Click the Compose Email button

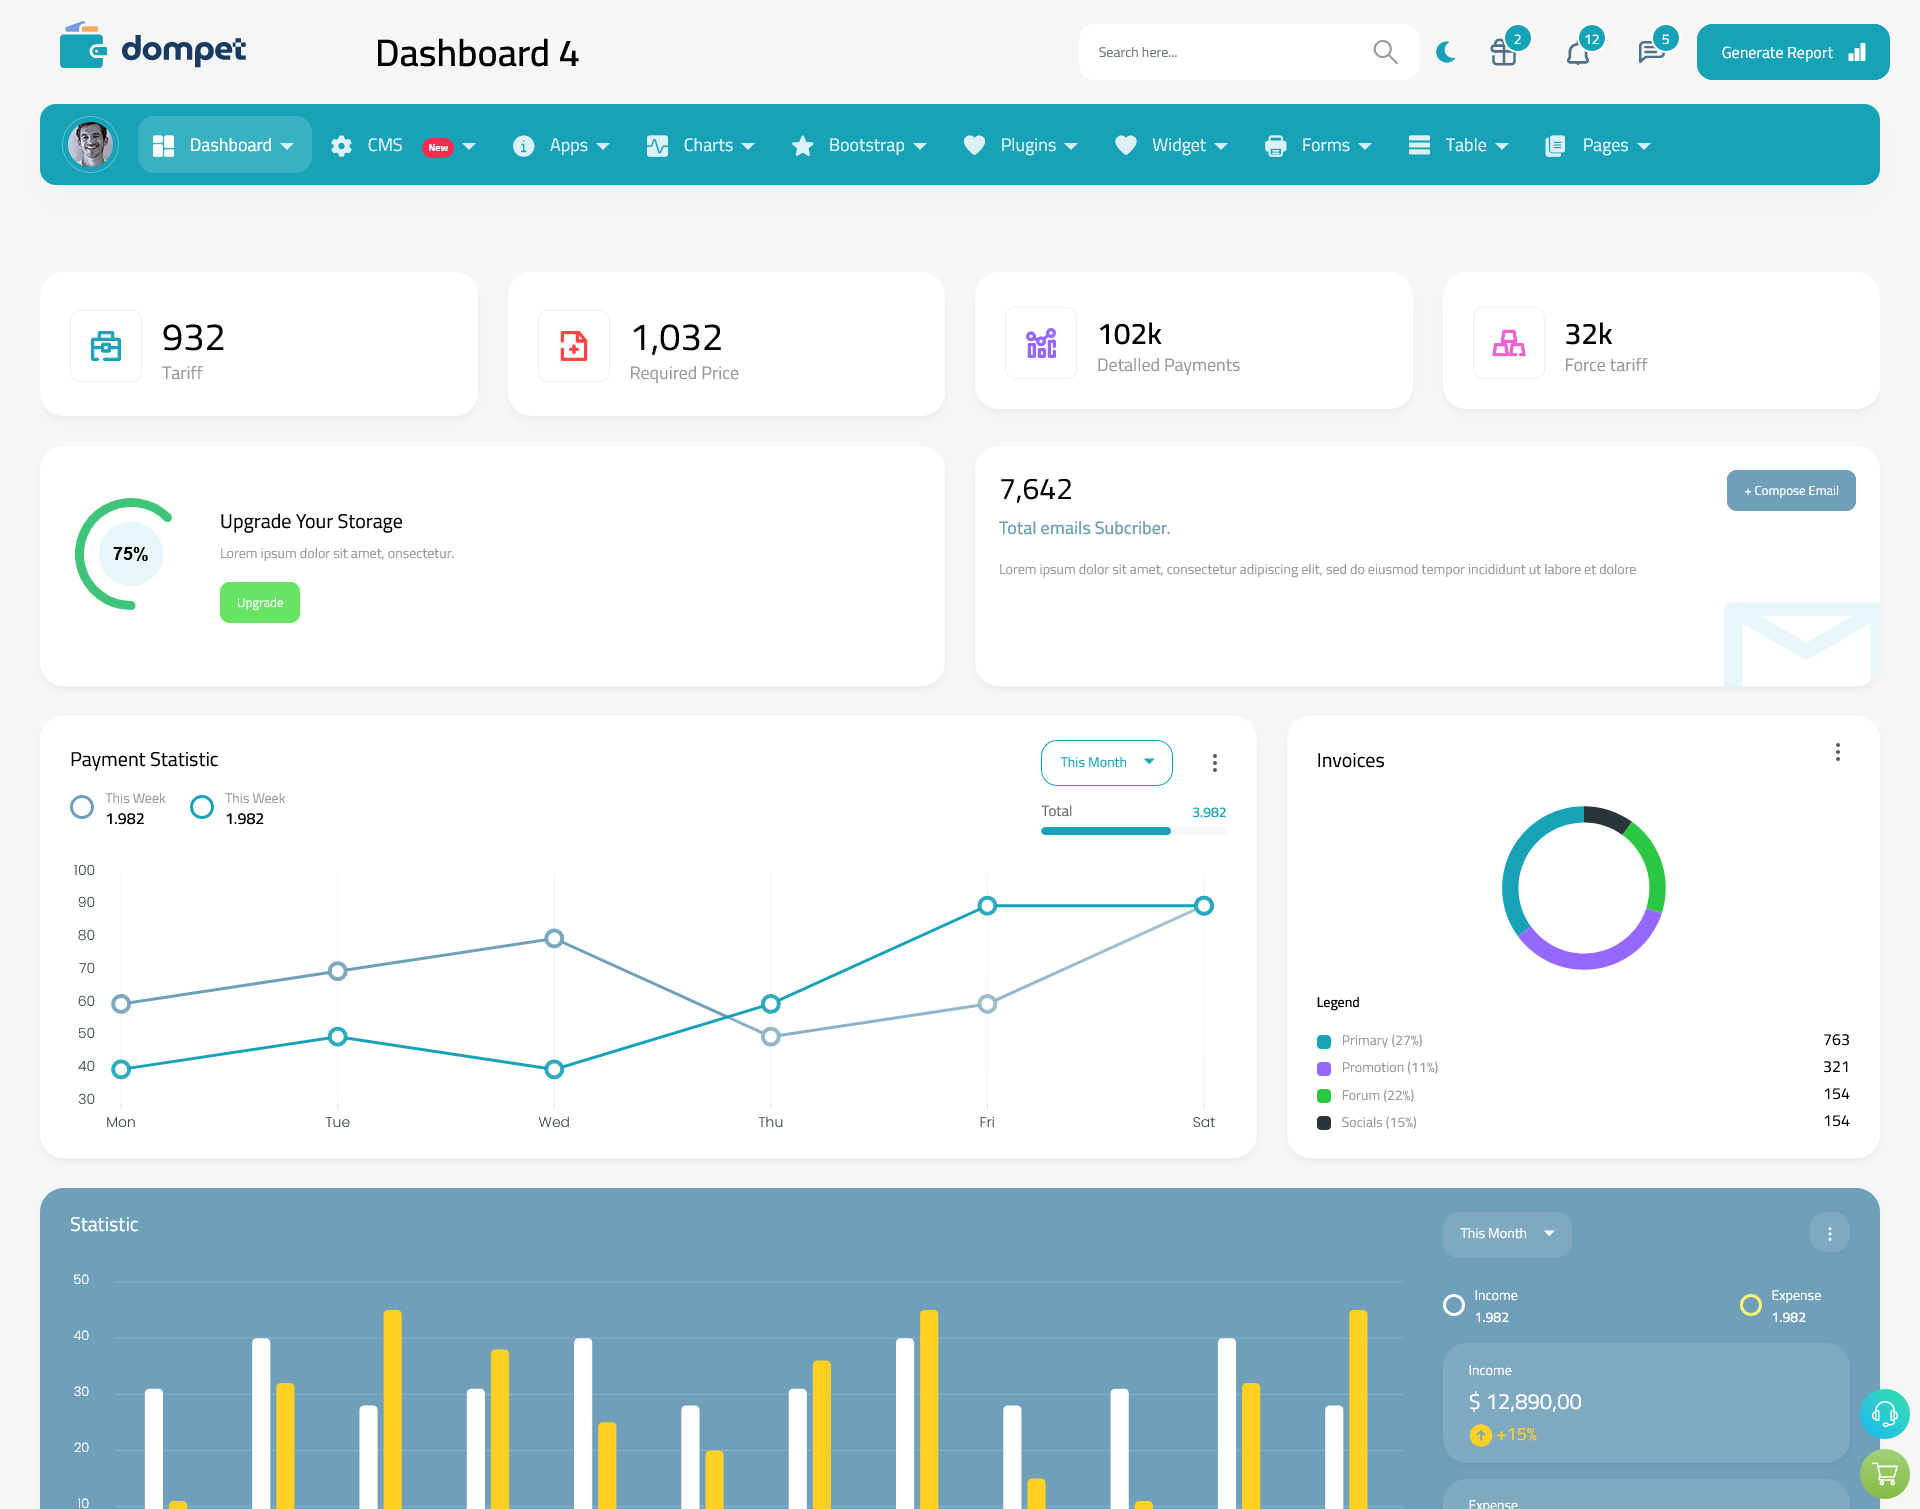click(x=1791, y=489)
